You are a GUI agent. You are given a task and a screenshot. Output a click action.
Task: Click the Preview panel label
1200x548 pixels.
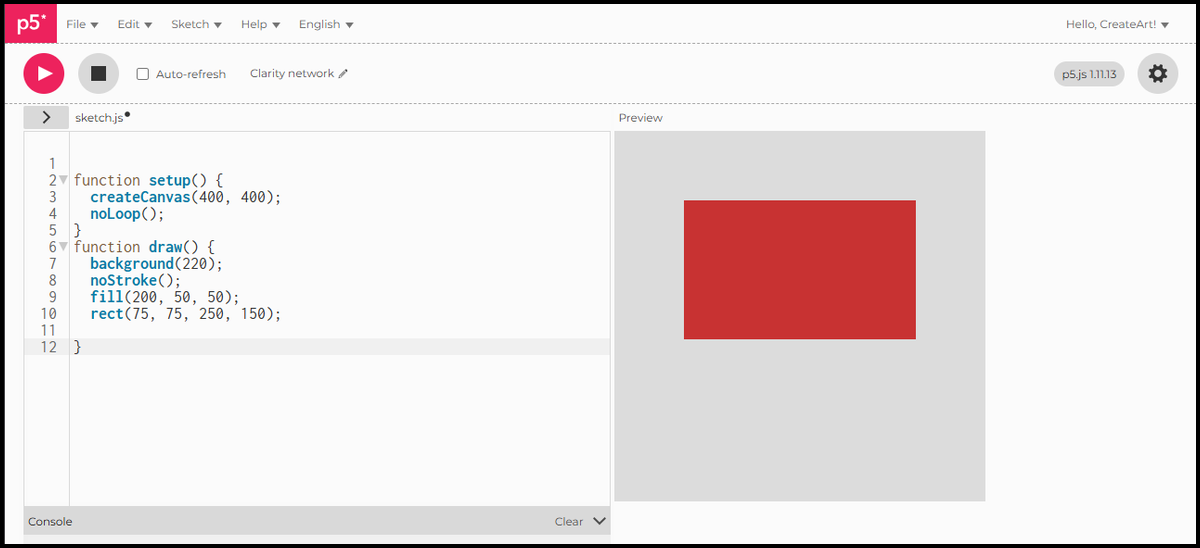(641, 118)
